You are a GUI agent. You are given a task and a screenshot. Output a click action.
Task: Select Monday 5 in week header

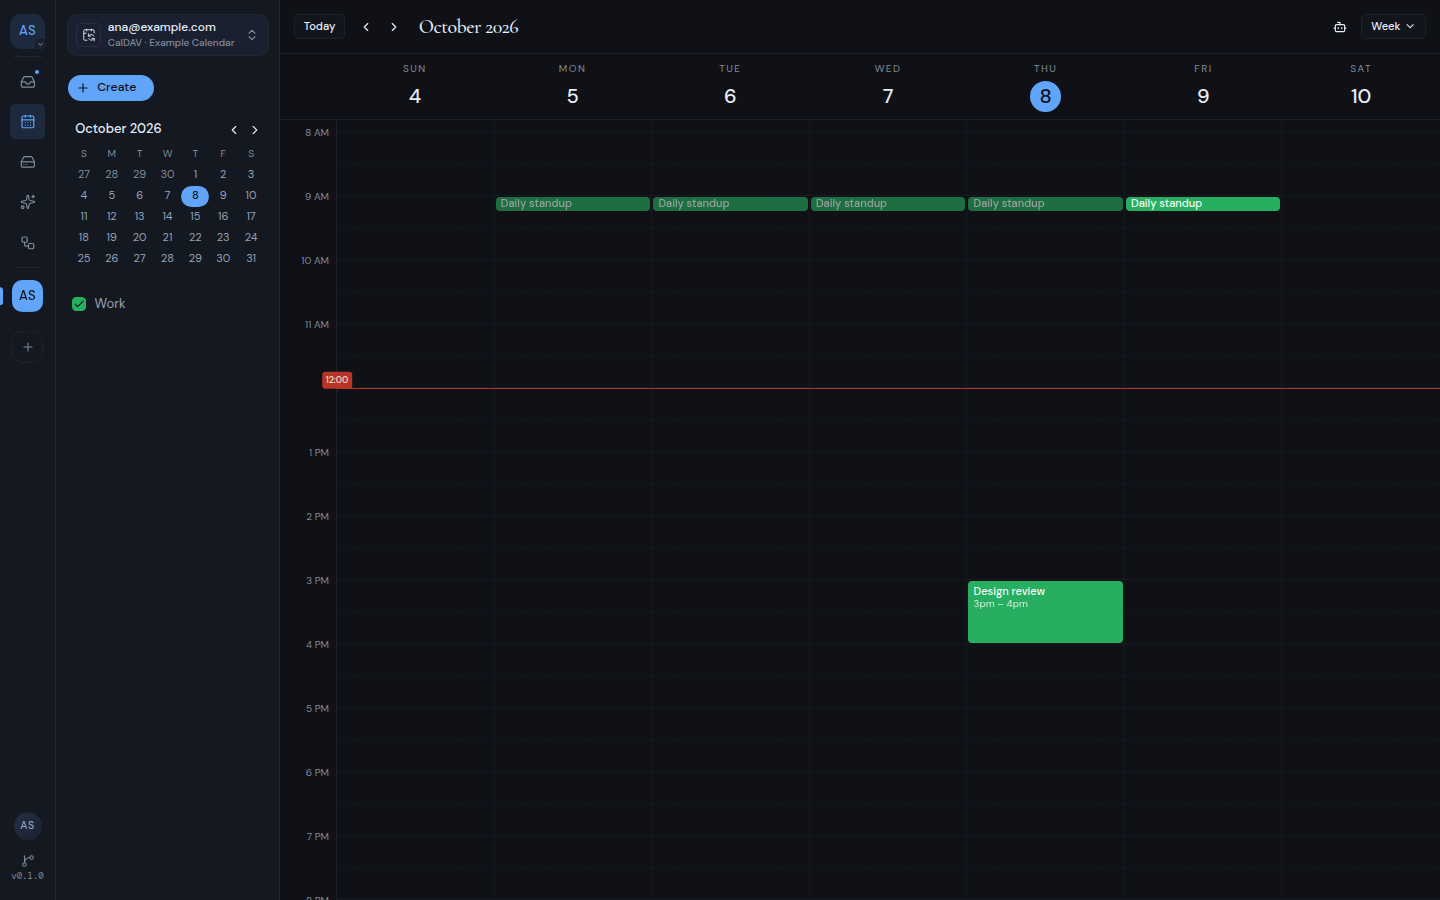coord(573,96)
